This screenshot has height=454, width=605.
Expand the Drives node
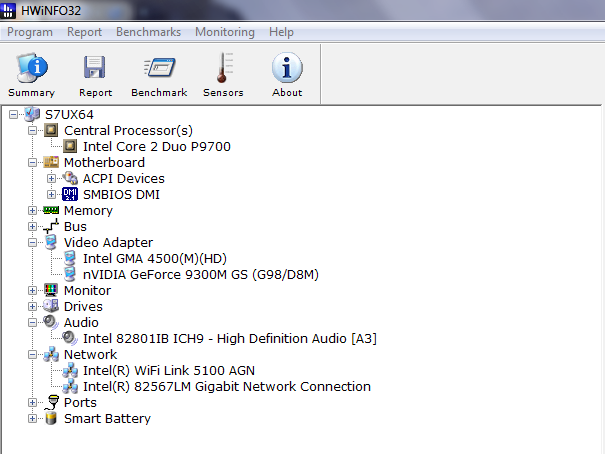[x=32, y=307]
